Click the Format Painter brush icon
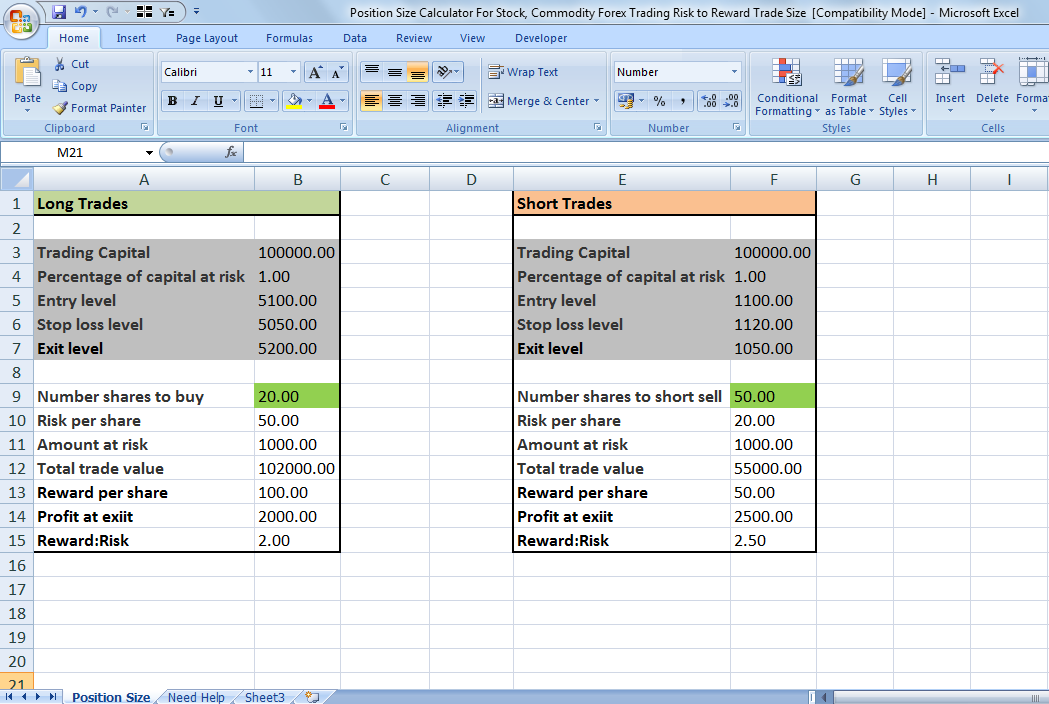Screen dimensions: 1049x704 [60, 108]
